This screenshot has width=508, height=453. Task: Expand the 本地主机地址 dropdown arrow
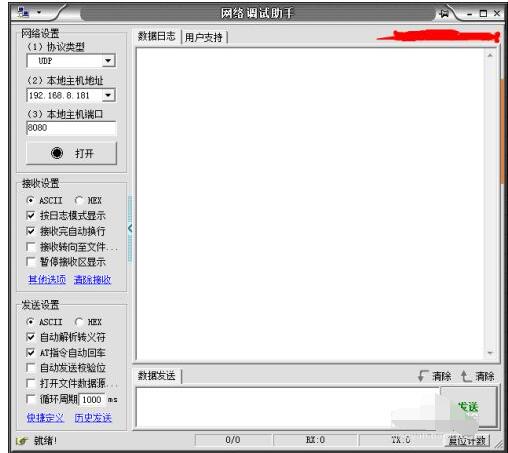[x=108, y=95]
